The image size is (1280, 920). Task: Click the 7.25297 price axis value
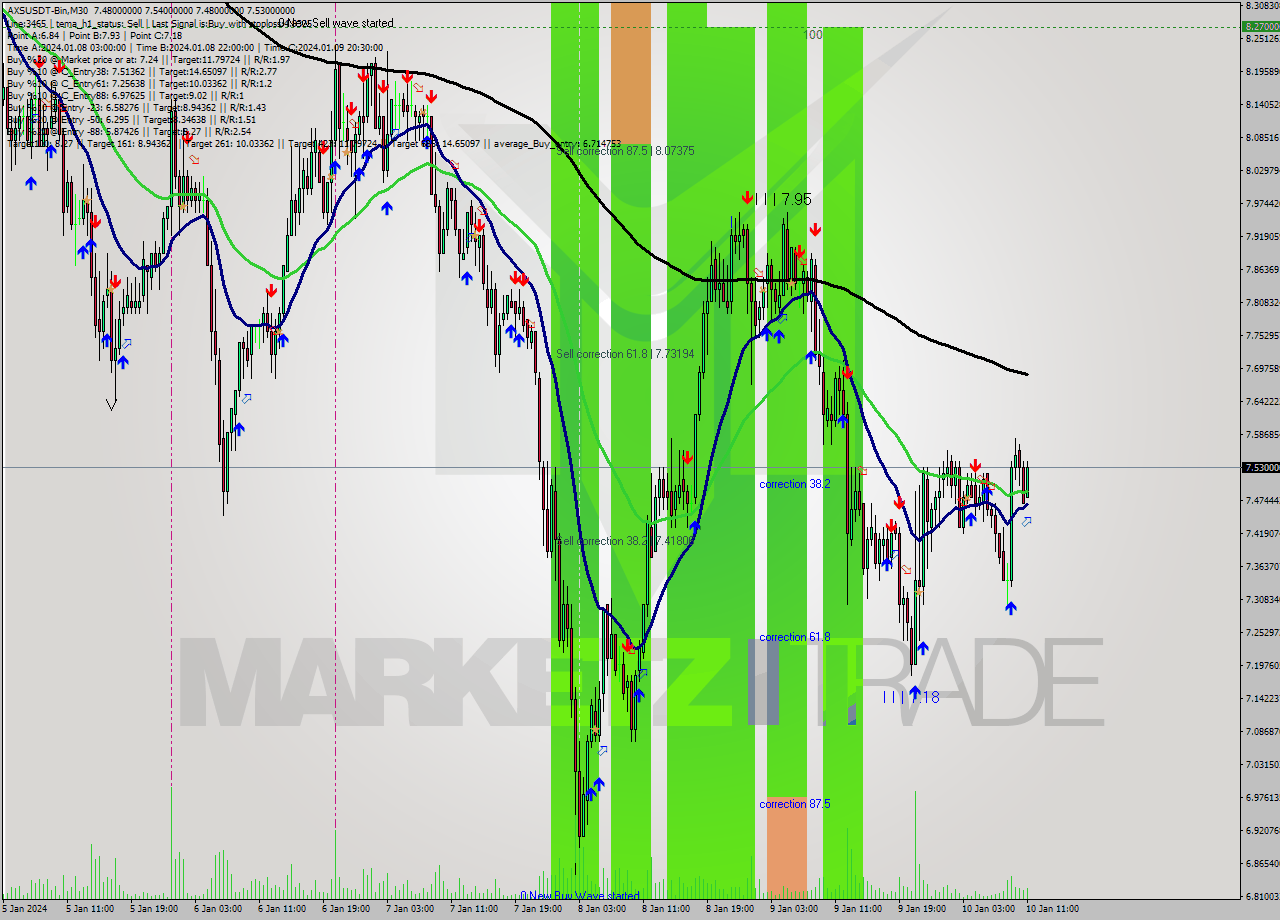[x=1261, y=633]
